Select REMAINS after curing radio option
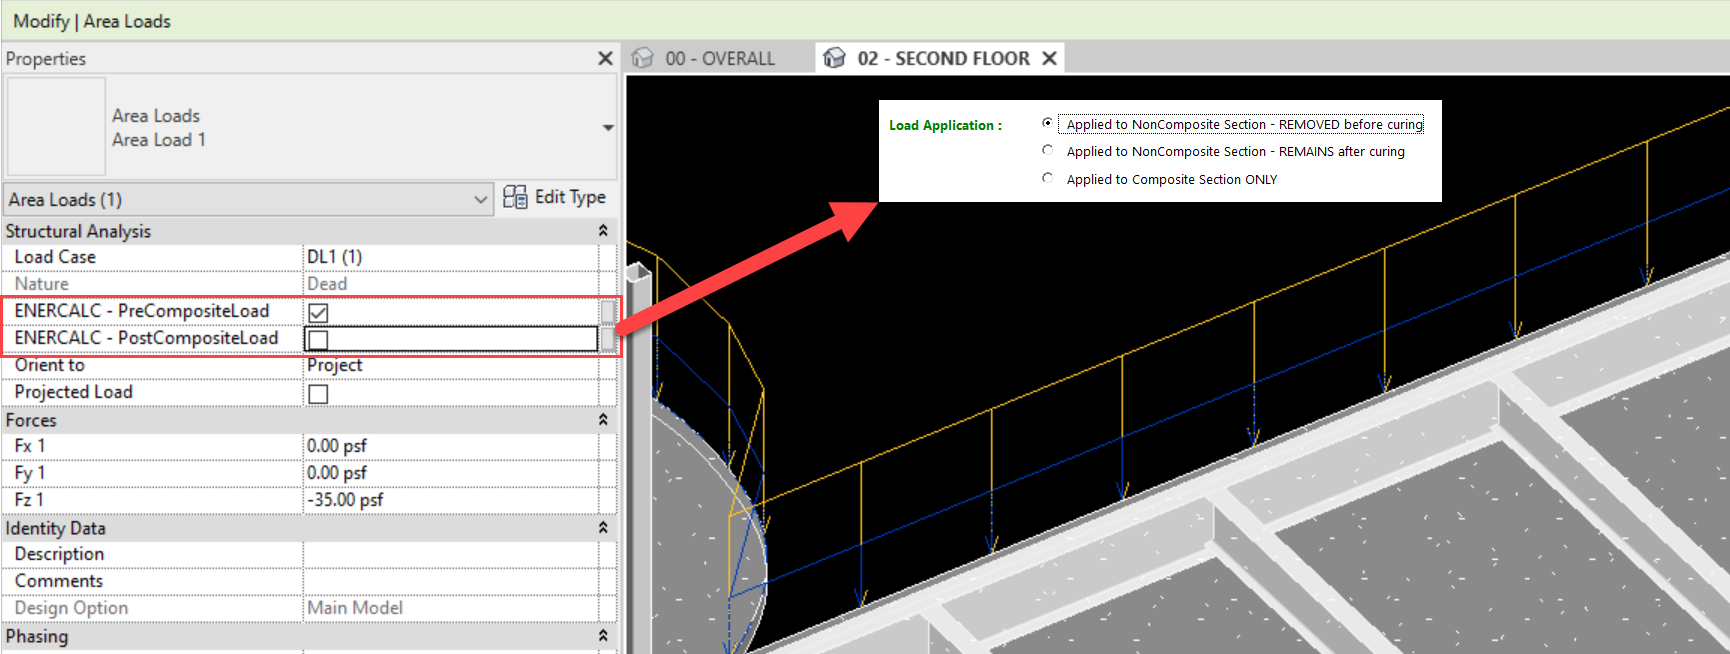1730x654 pixels. [1047, 151]
